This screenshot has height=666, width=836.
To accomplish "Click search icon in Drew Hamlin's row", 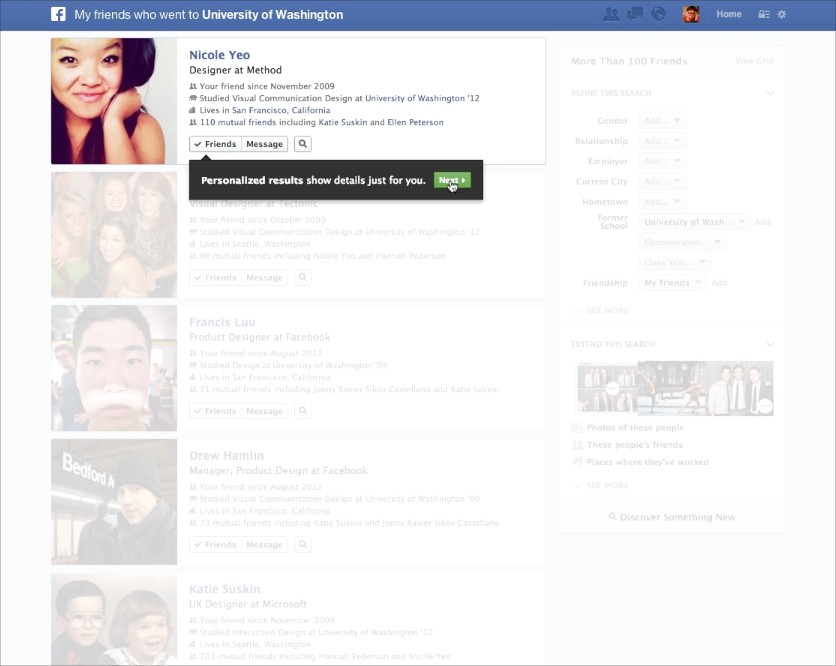I will point(303,544).
